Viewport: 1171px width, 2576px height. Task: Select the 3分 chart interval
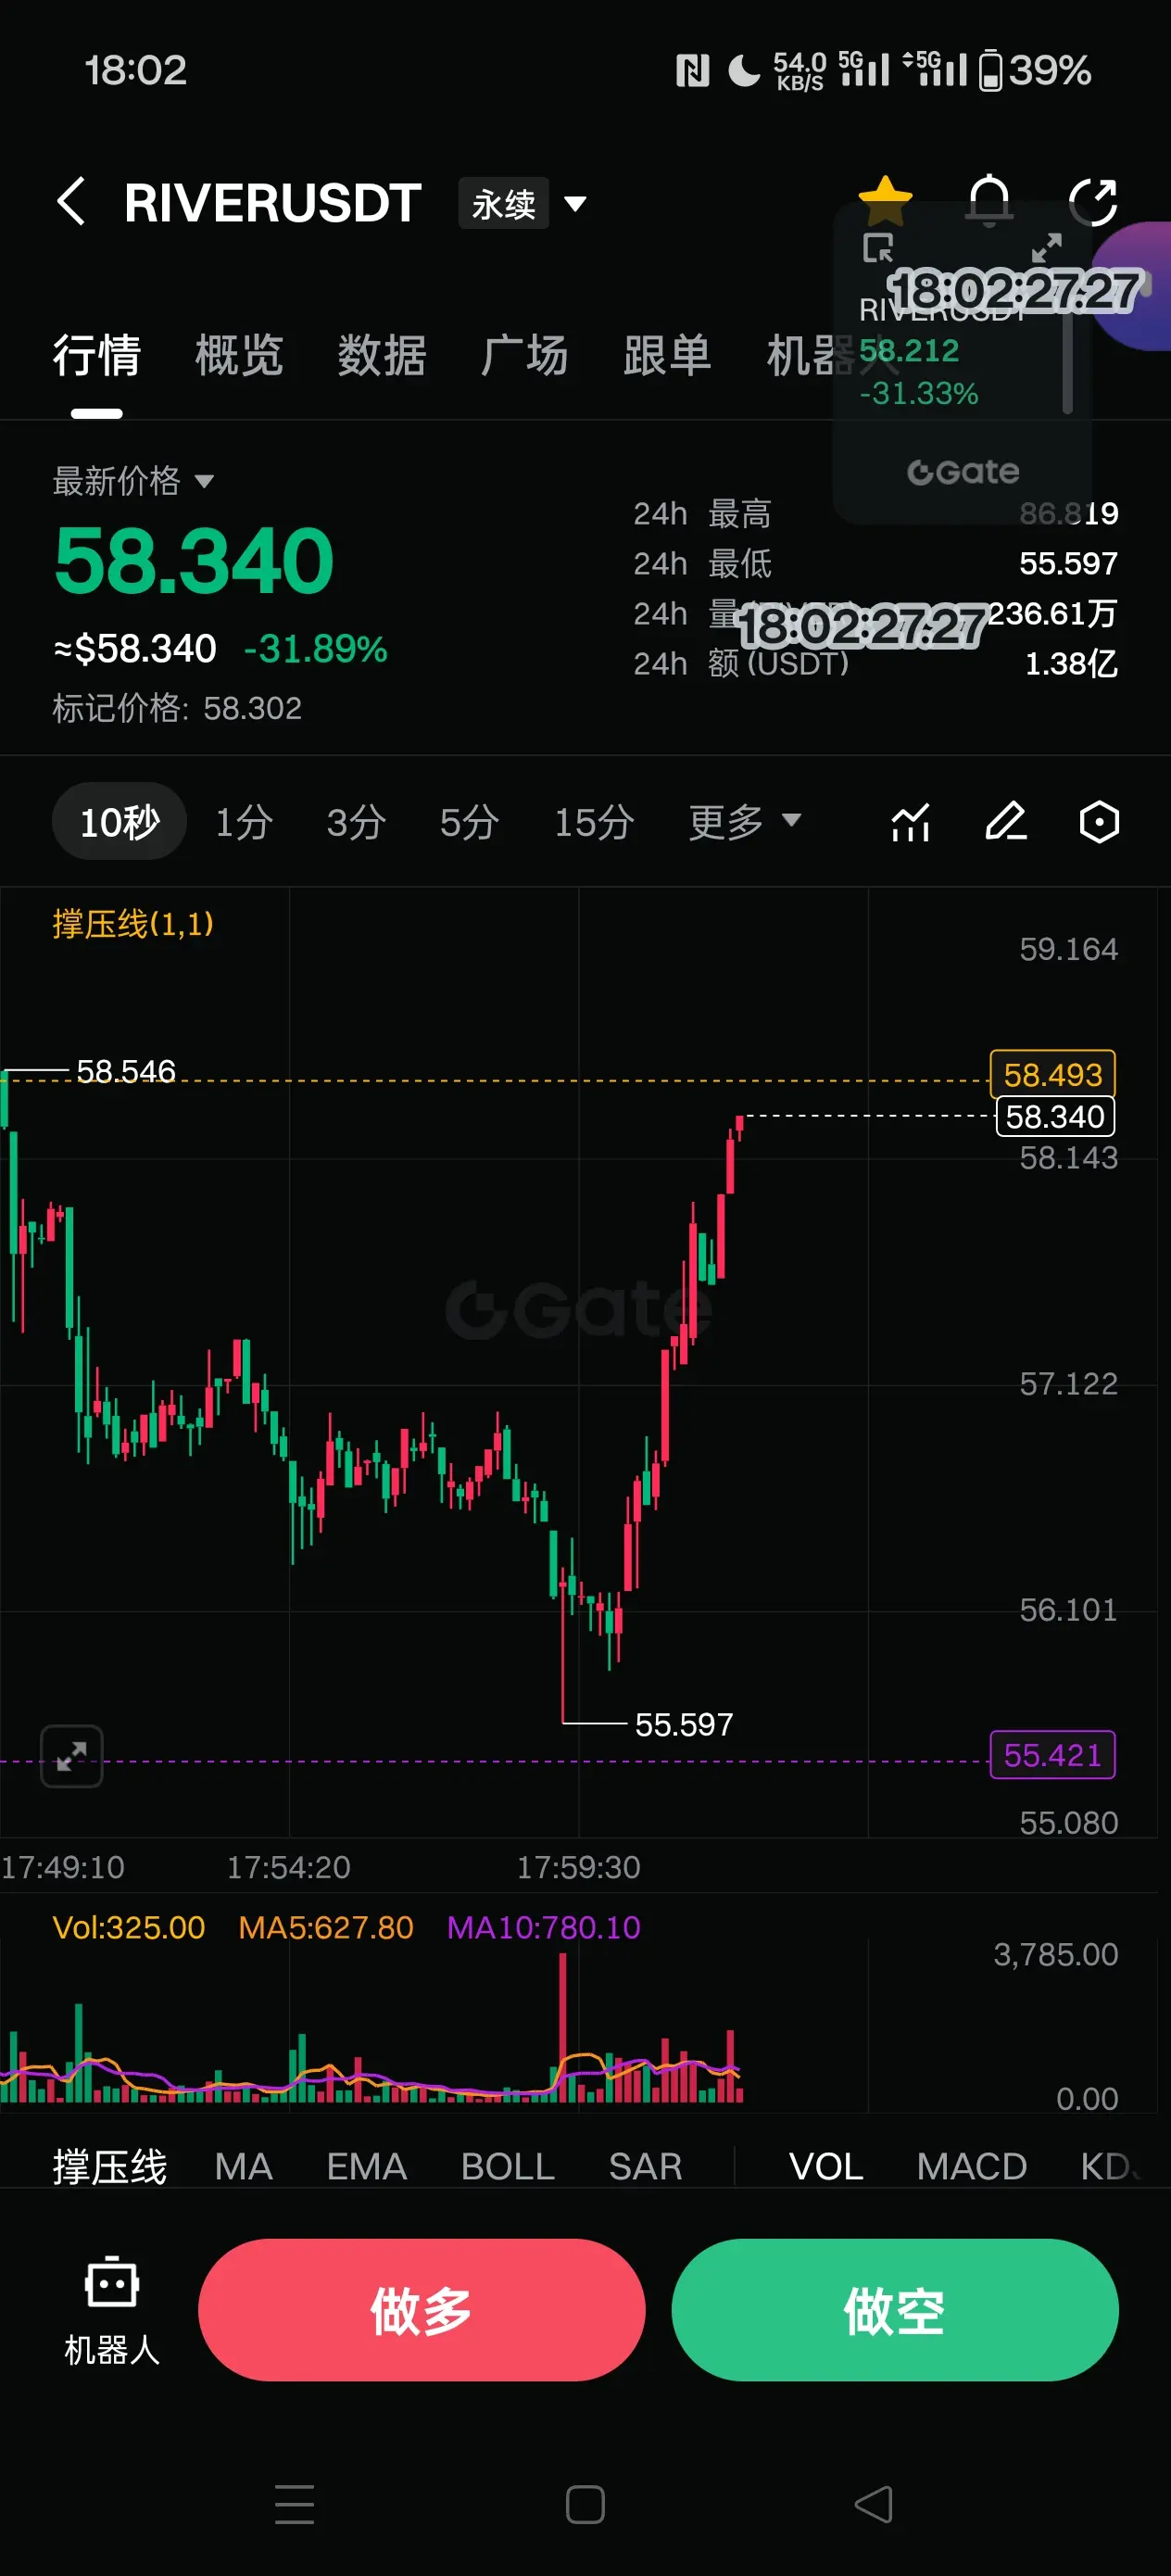click(x=356, y=822)
